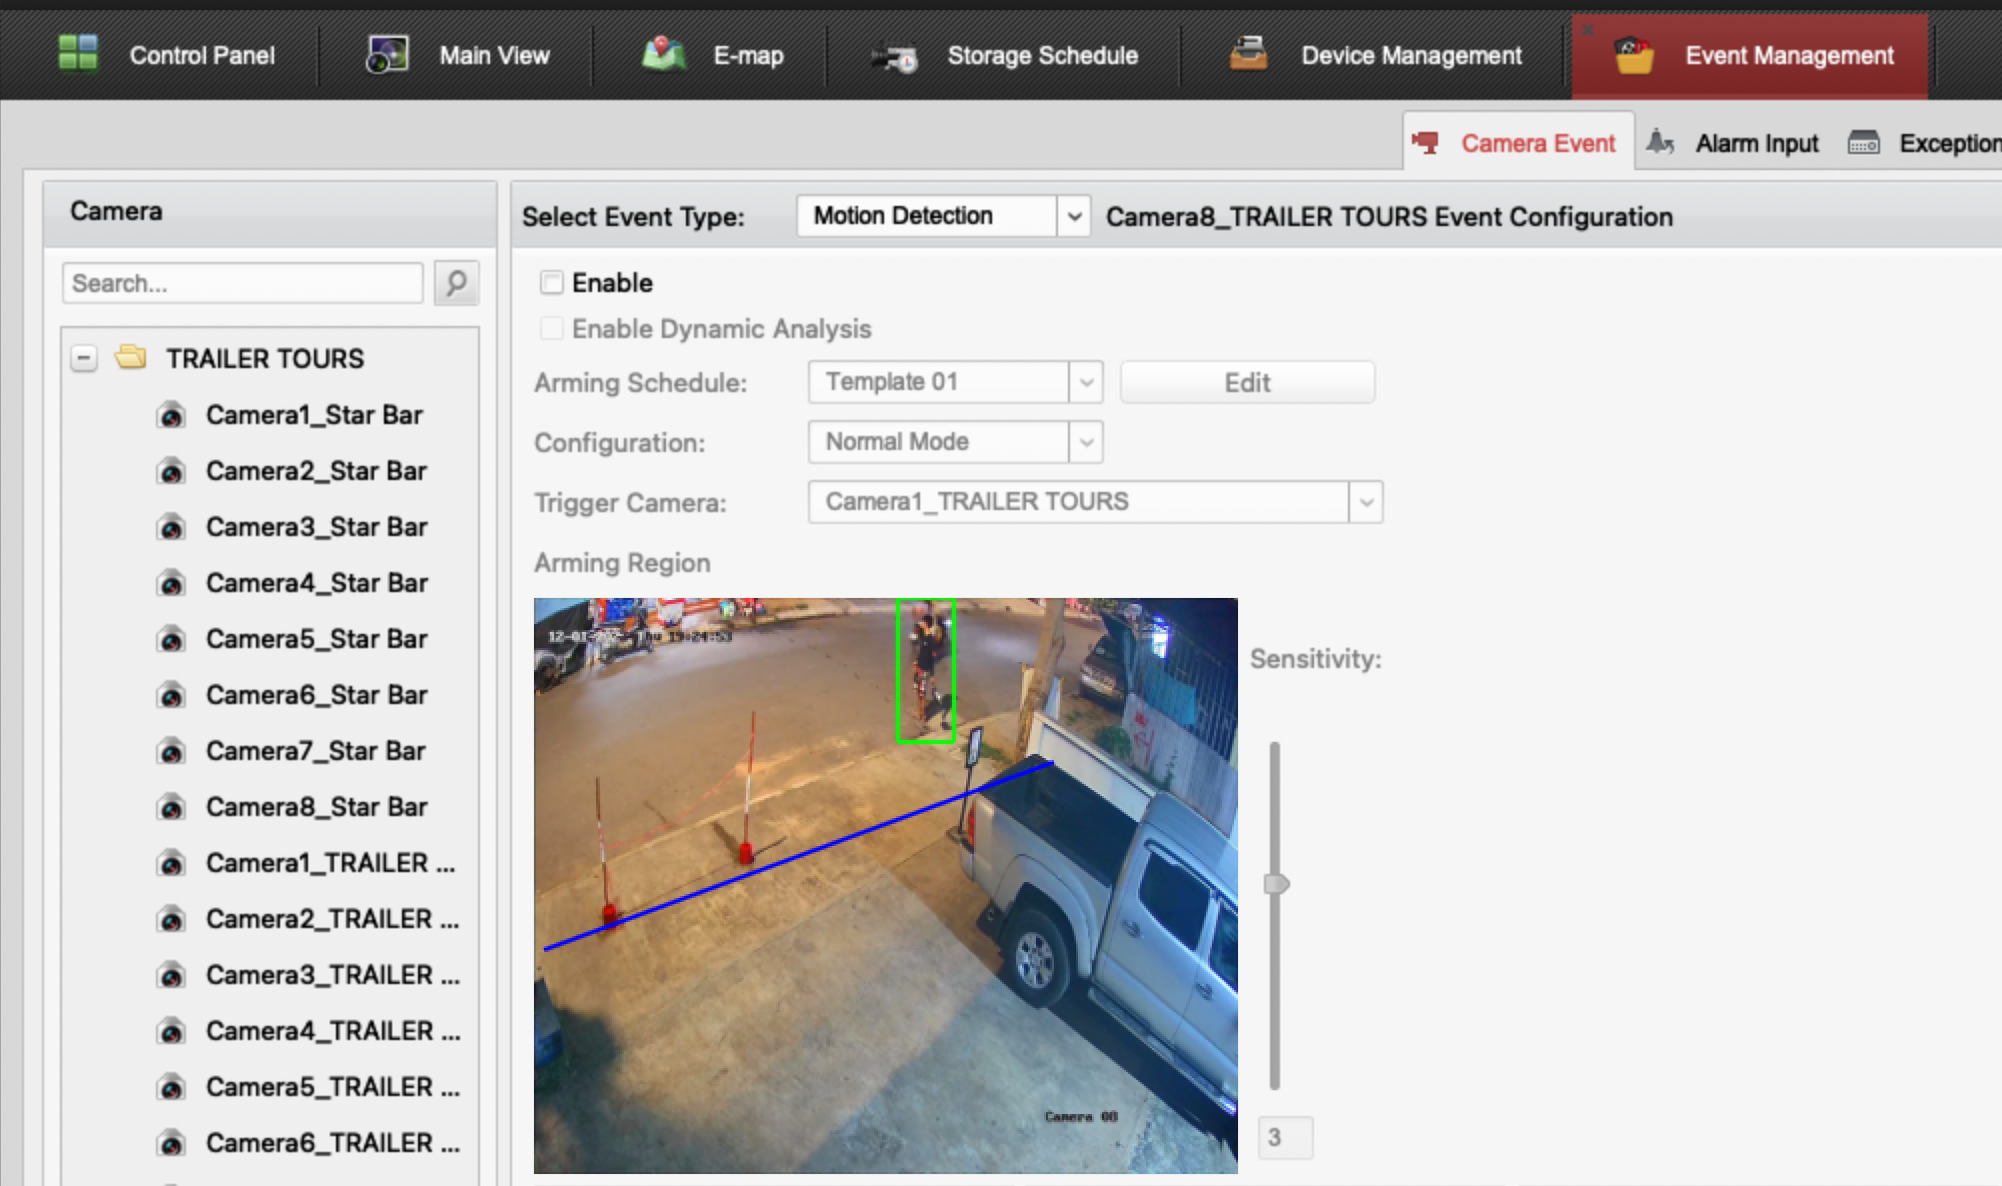Open the E-map icon
Screen dimensions: 2002x1186
[x=664, y=54]
